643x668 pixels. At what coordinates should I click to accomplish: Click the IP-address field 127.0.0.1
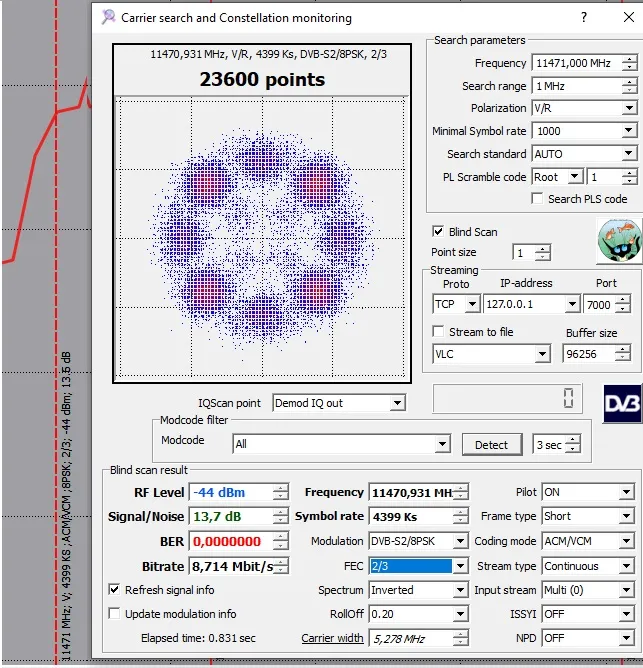(525, 304)
